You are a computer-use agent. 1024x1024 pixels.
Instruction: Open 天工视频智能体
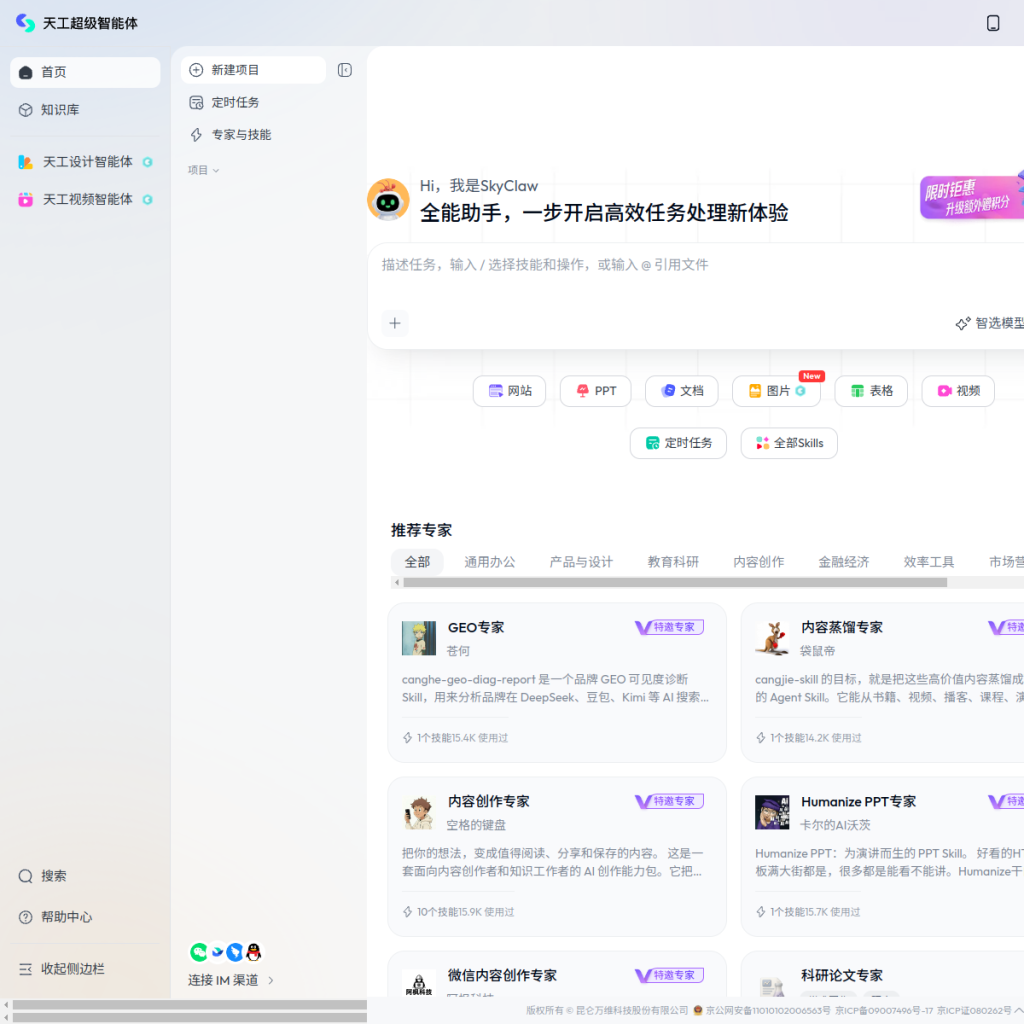[85, 200]
